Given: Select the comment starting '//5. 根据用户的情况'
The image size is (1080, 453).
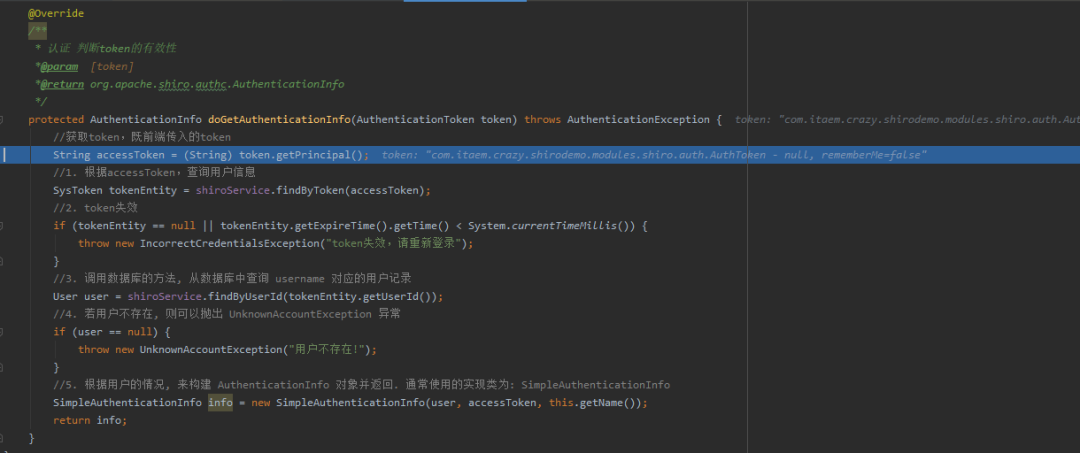Looking at the screenshot, I should [362, 385].
